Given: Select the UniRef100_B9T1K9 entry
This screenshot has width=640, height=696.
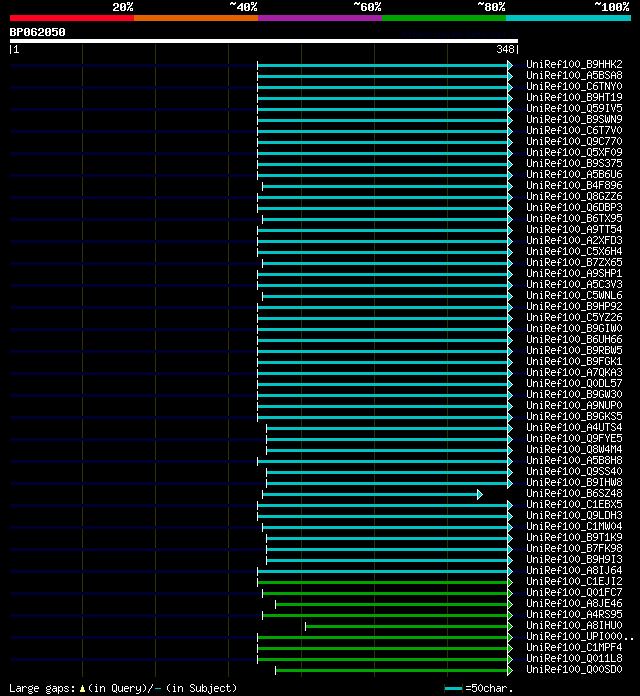Looking at the screenshot, I should point(574,538).
